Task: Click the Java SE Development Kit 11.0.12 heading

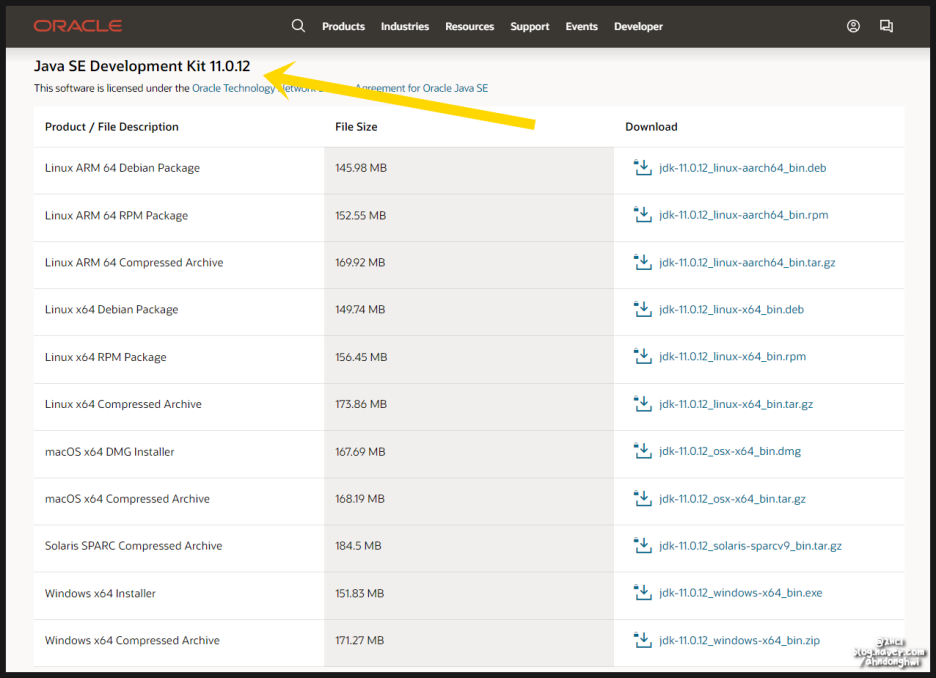Action: (x=142, y=66)
